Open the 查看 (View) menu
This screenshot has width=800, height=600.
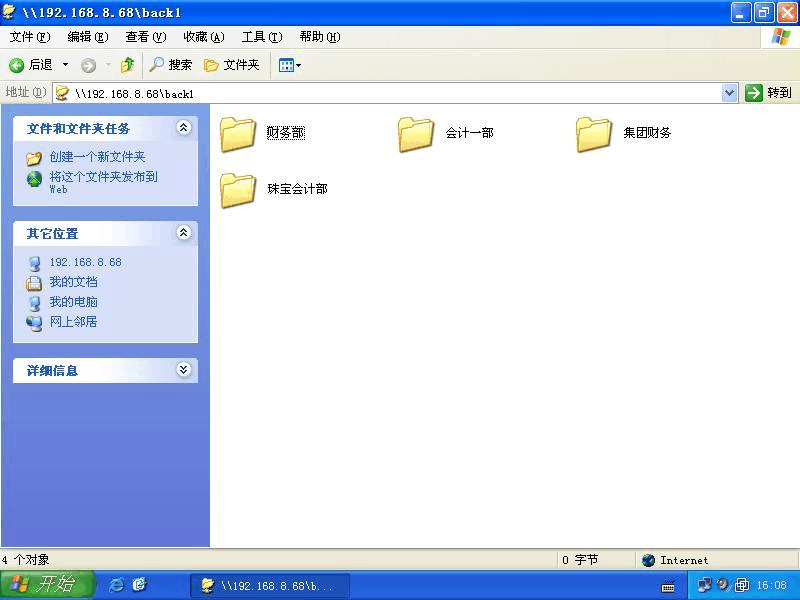point(145,37)
